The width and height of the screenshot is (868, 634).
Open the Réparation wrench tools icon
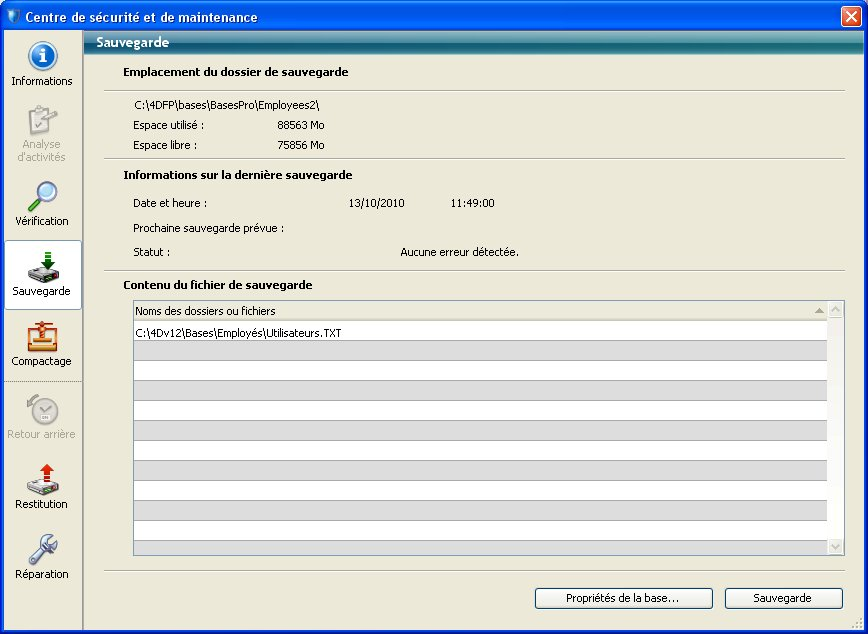click(x=42, y=548)
